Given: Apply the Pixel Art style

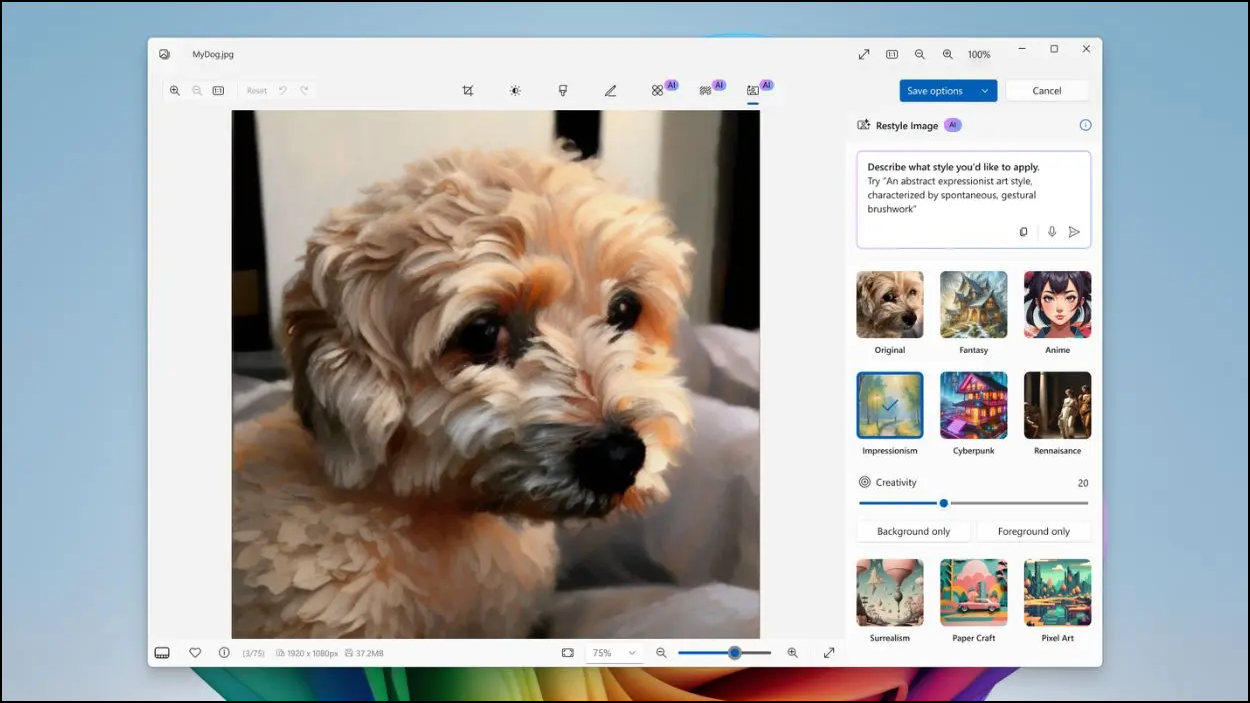Looking at the screenshot, I should click(x=1058, y=593).
